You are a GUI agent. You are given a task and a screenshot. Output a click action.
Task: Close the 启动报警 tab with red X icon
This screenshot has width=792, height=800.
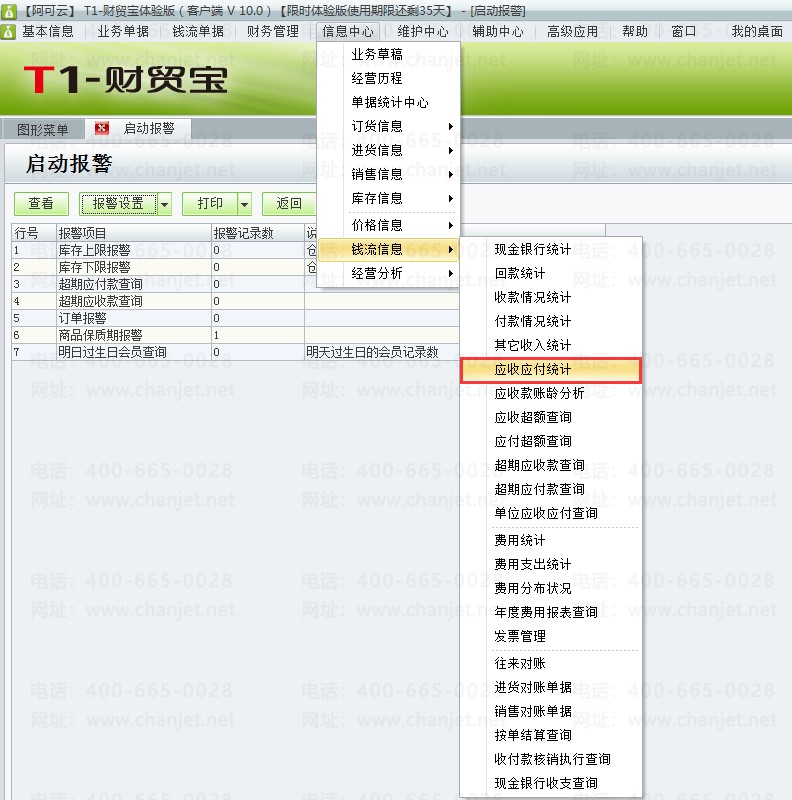[102, 128]
